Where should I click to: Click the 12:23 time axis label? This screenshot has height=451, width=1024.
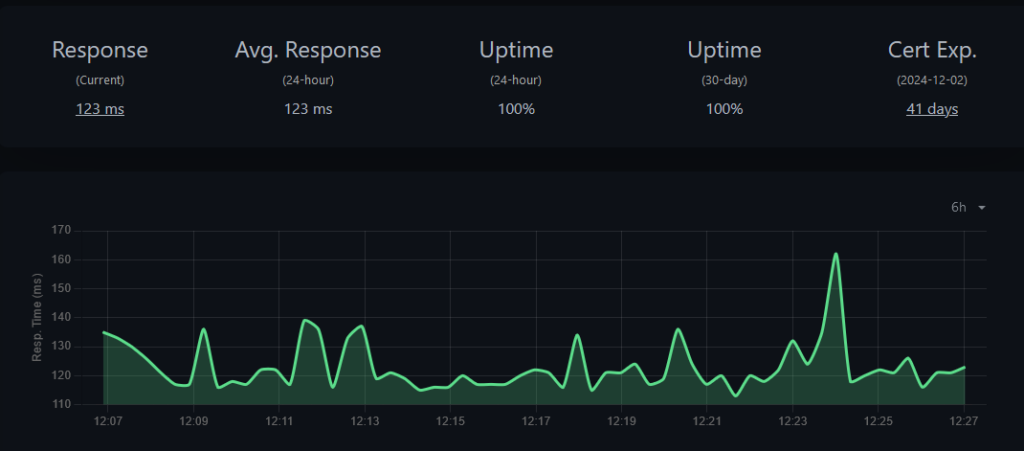tap(793, 420)
